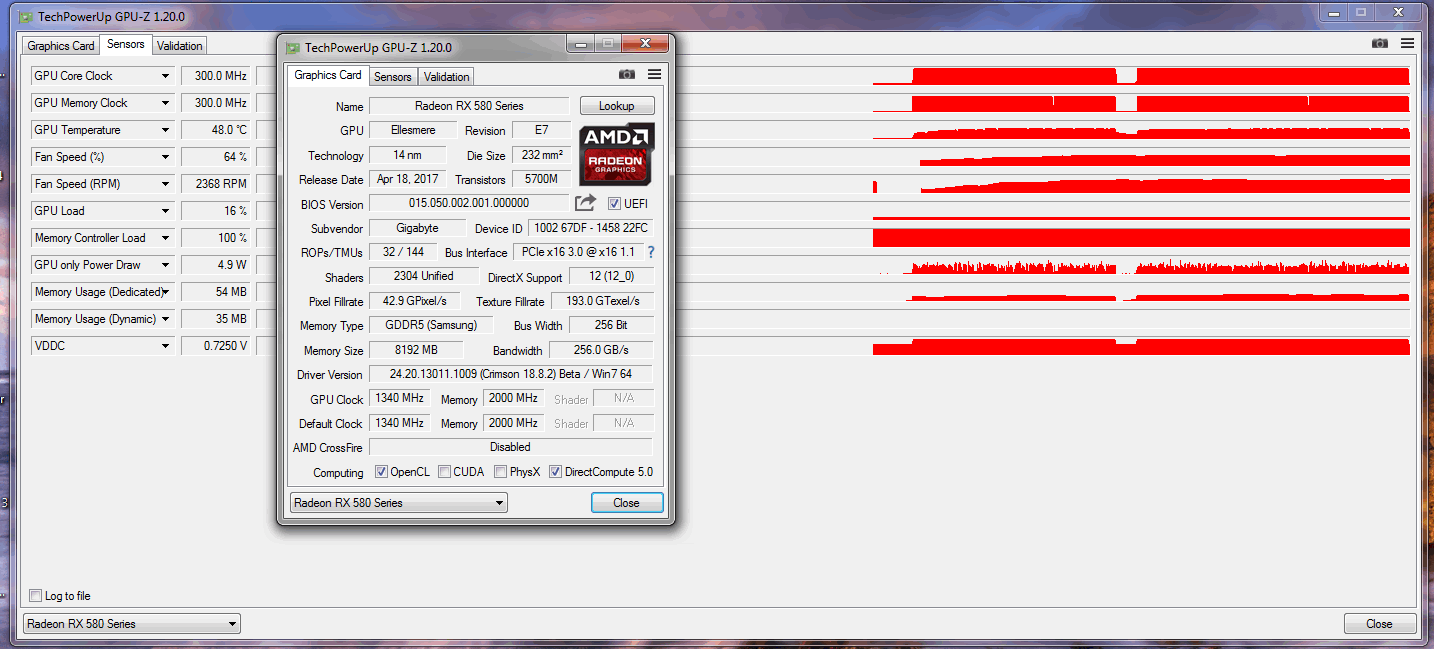Click the Fan Speed value 2368 RPM

point(215,184)
